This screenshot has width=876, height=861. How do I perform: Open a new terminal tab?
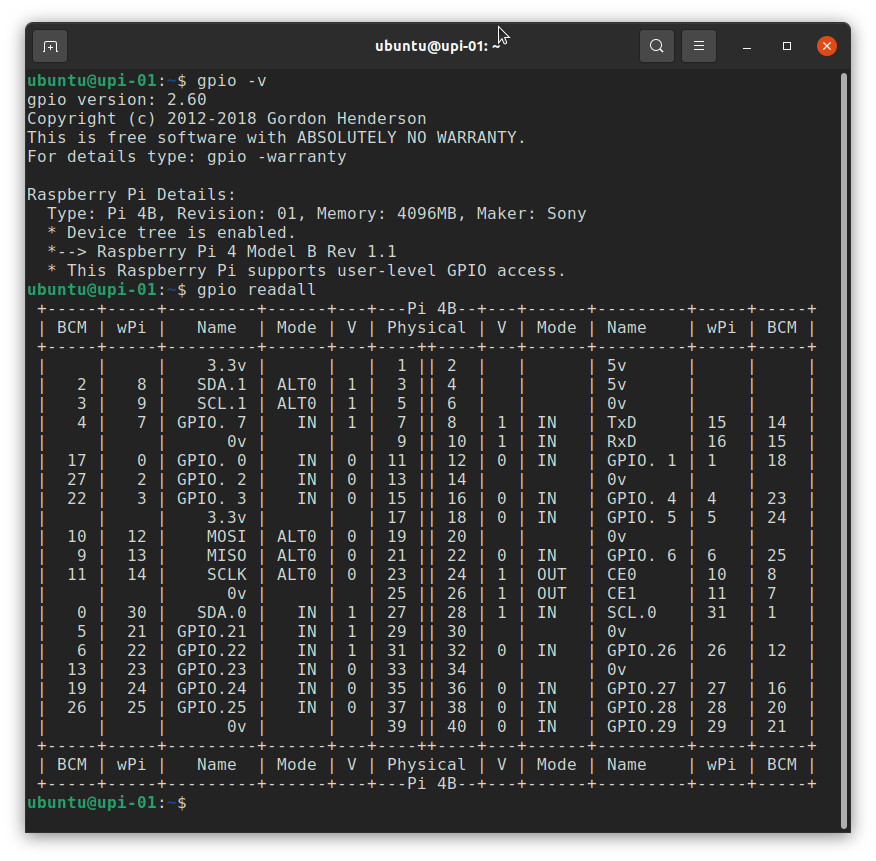tap(50, 46)
